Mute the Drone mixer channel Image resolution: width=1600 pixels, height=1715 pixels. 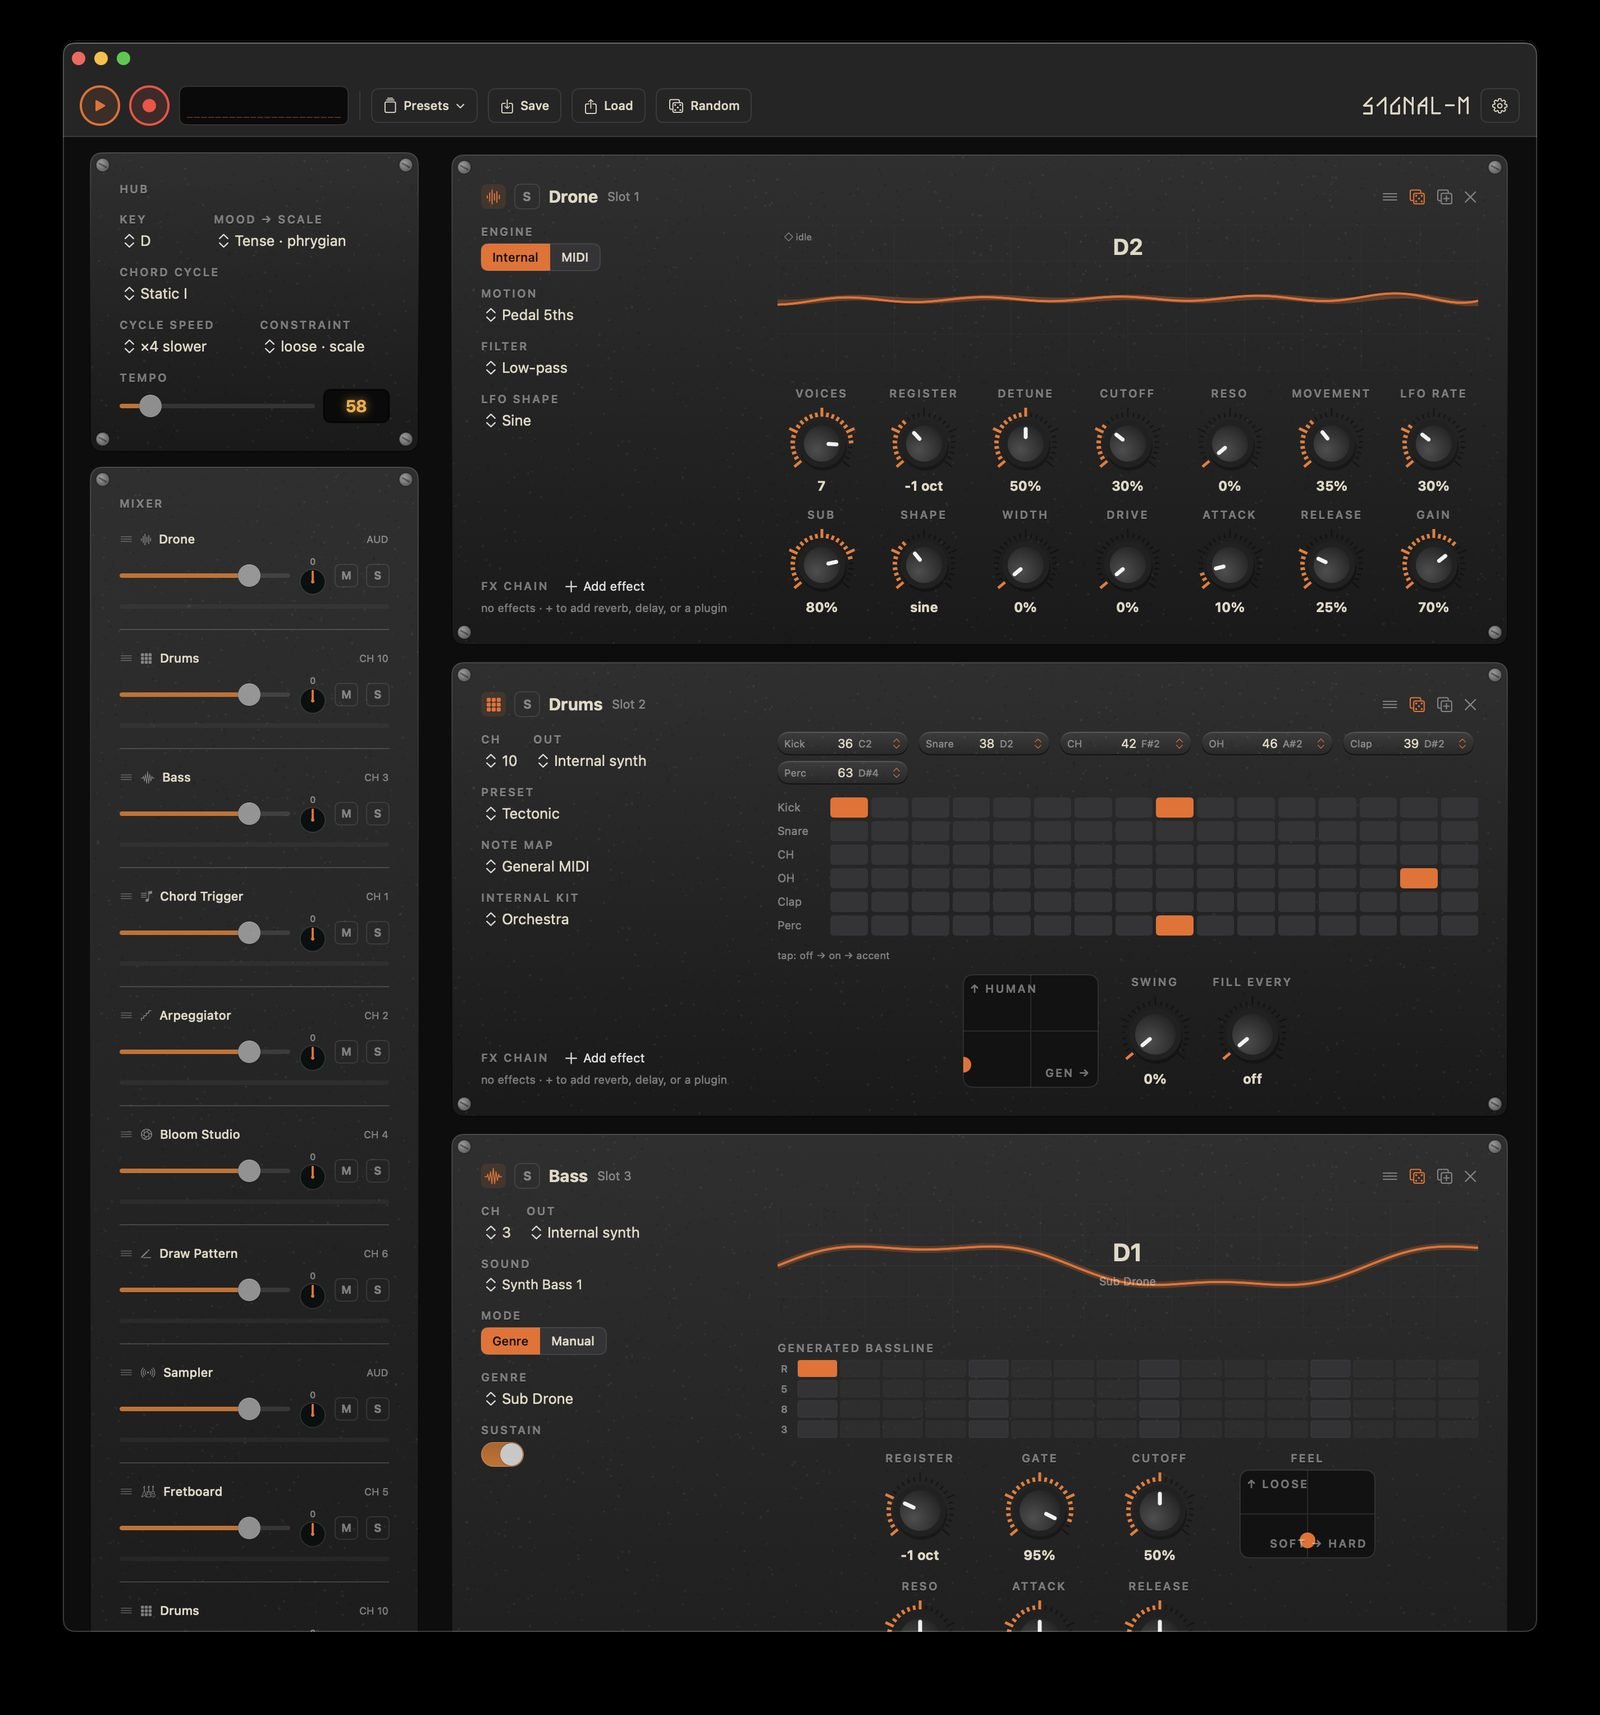346,576
